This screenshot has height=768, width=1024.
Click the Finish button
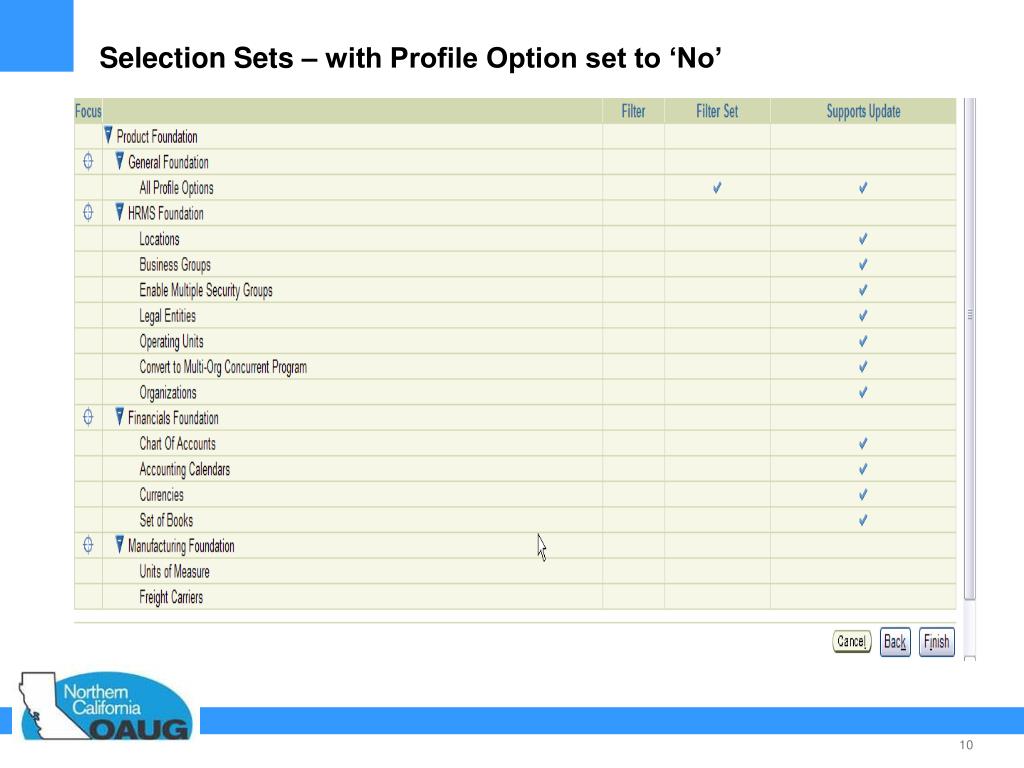click(x=936, y=642)
